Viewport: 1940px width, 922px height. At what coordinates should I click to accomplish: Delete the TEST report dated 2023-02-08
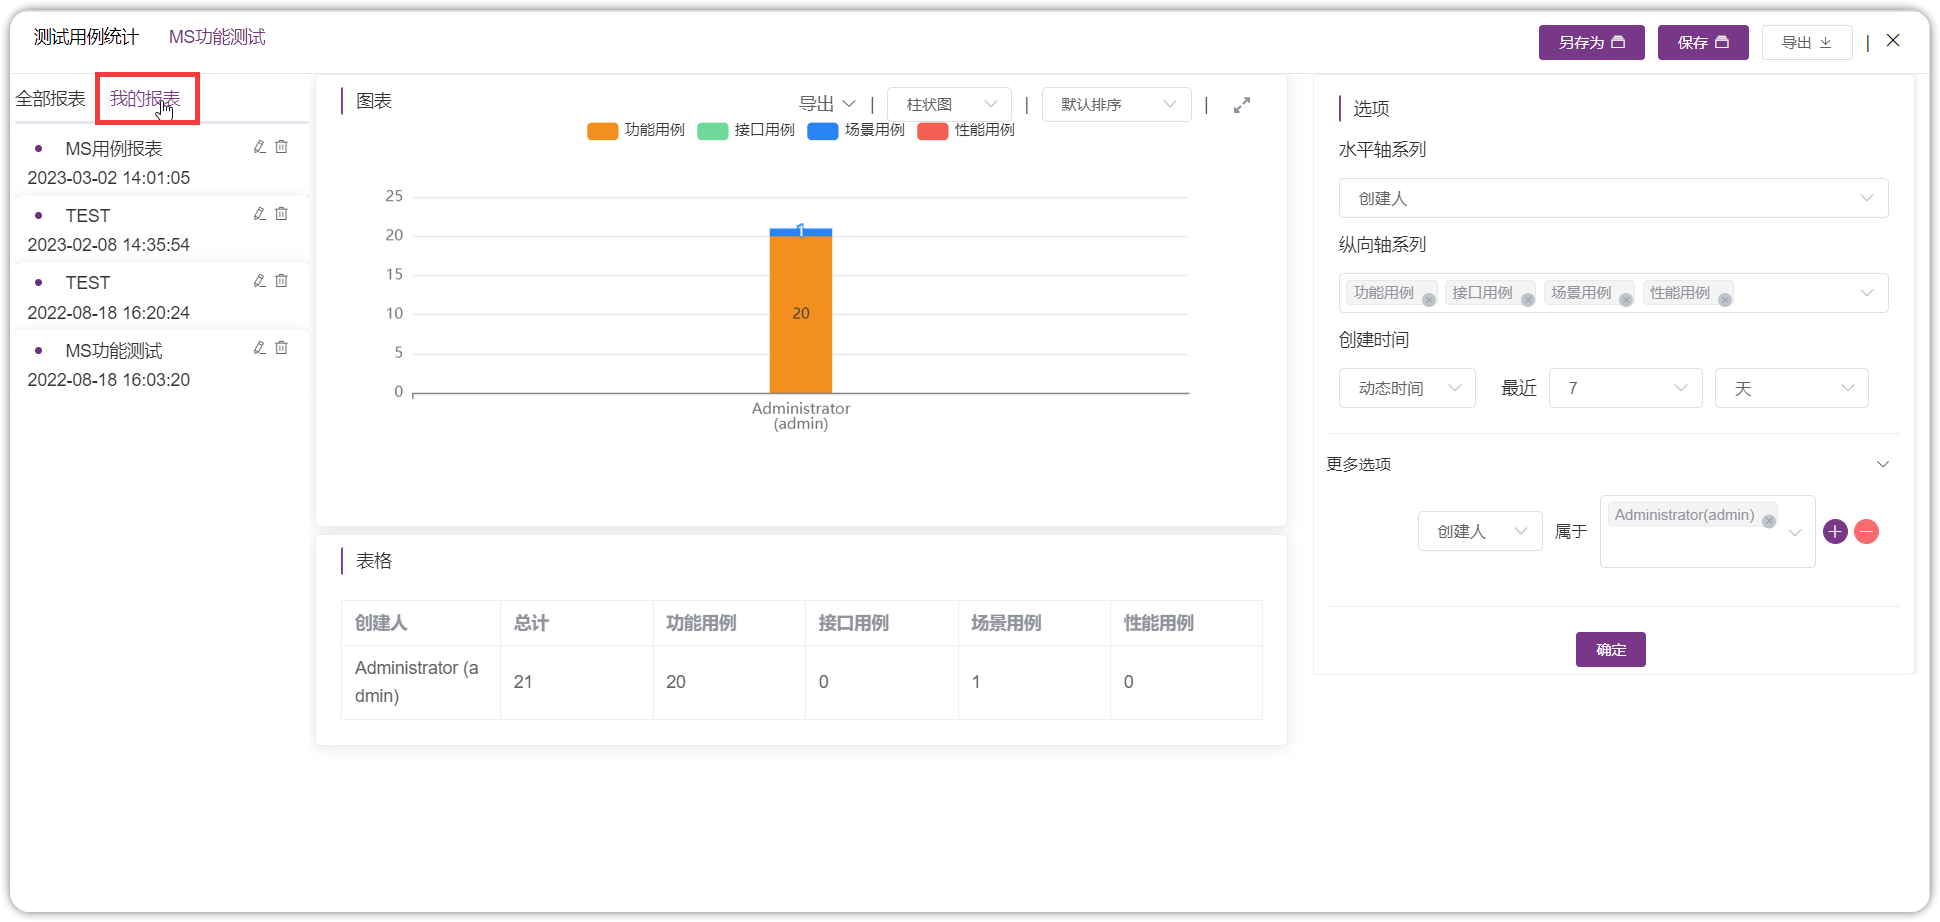pyautogui.click(x=281, y=214)
